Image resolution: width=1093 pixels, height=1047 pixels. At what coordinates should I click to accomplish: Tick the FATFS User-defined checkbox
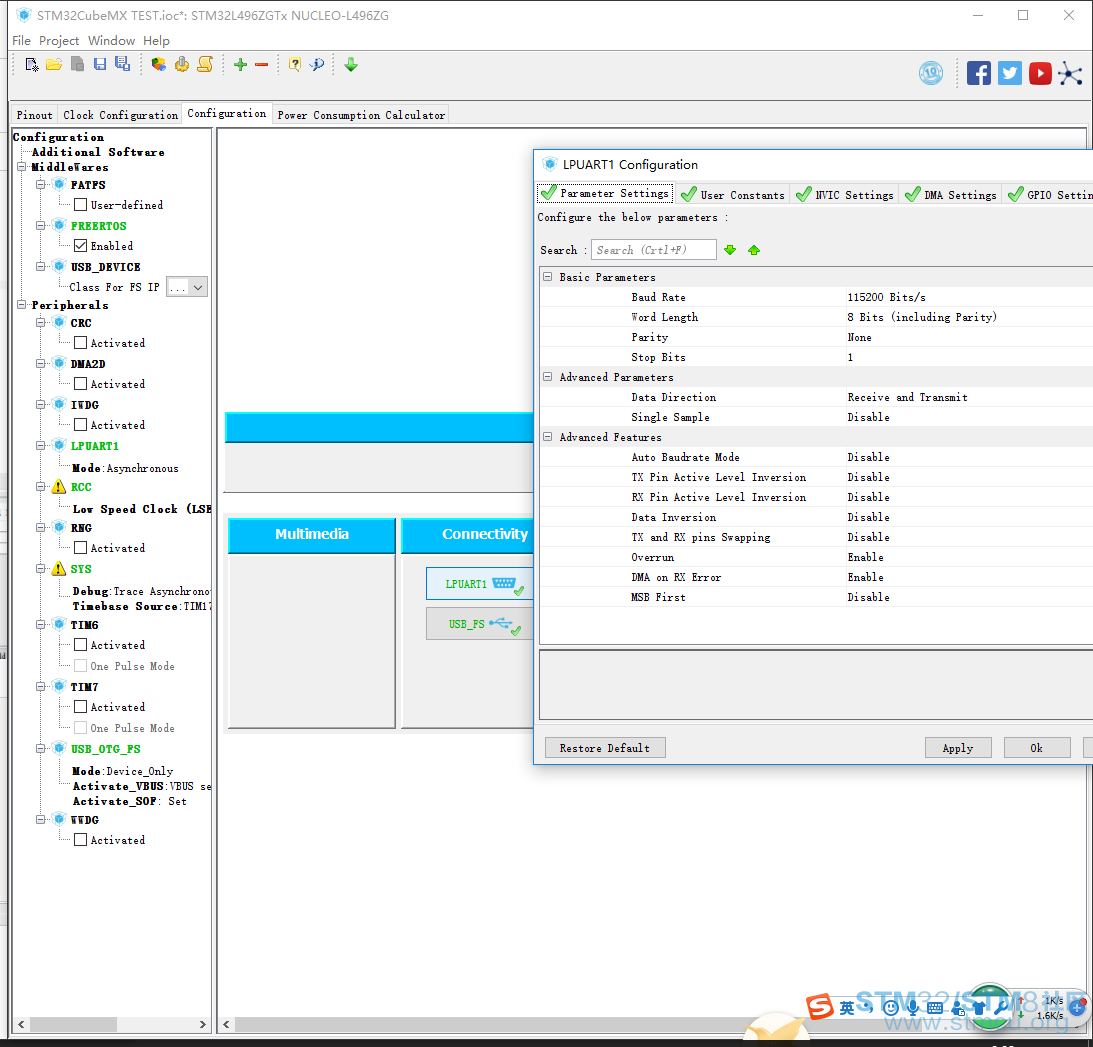point(81,205)
